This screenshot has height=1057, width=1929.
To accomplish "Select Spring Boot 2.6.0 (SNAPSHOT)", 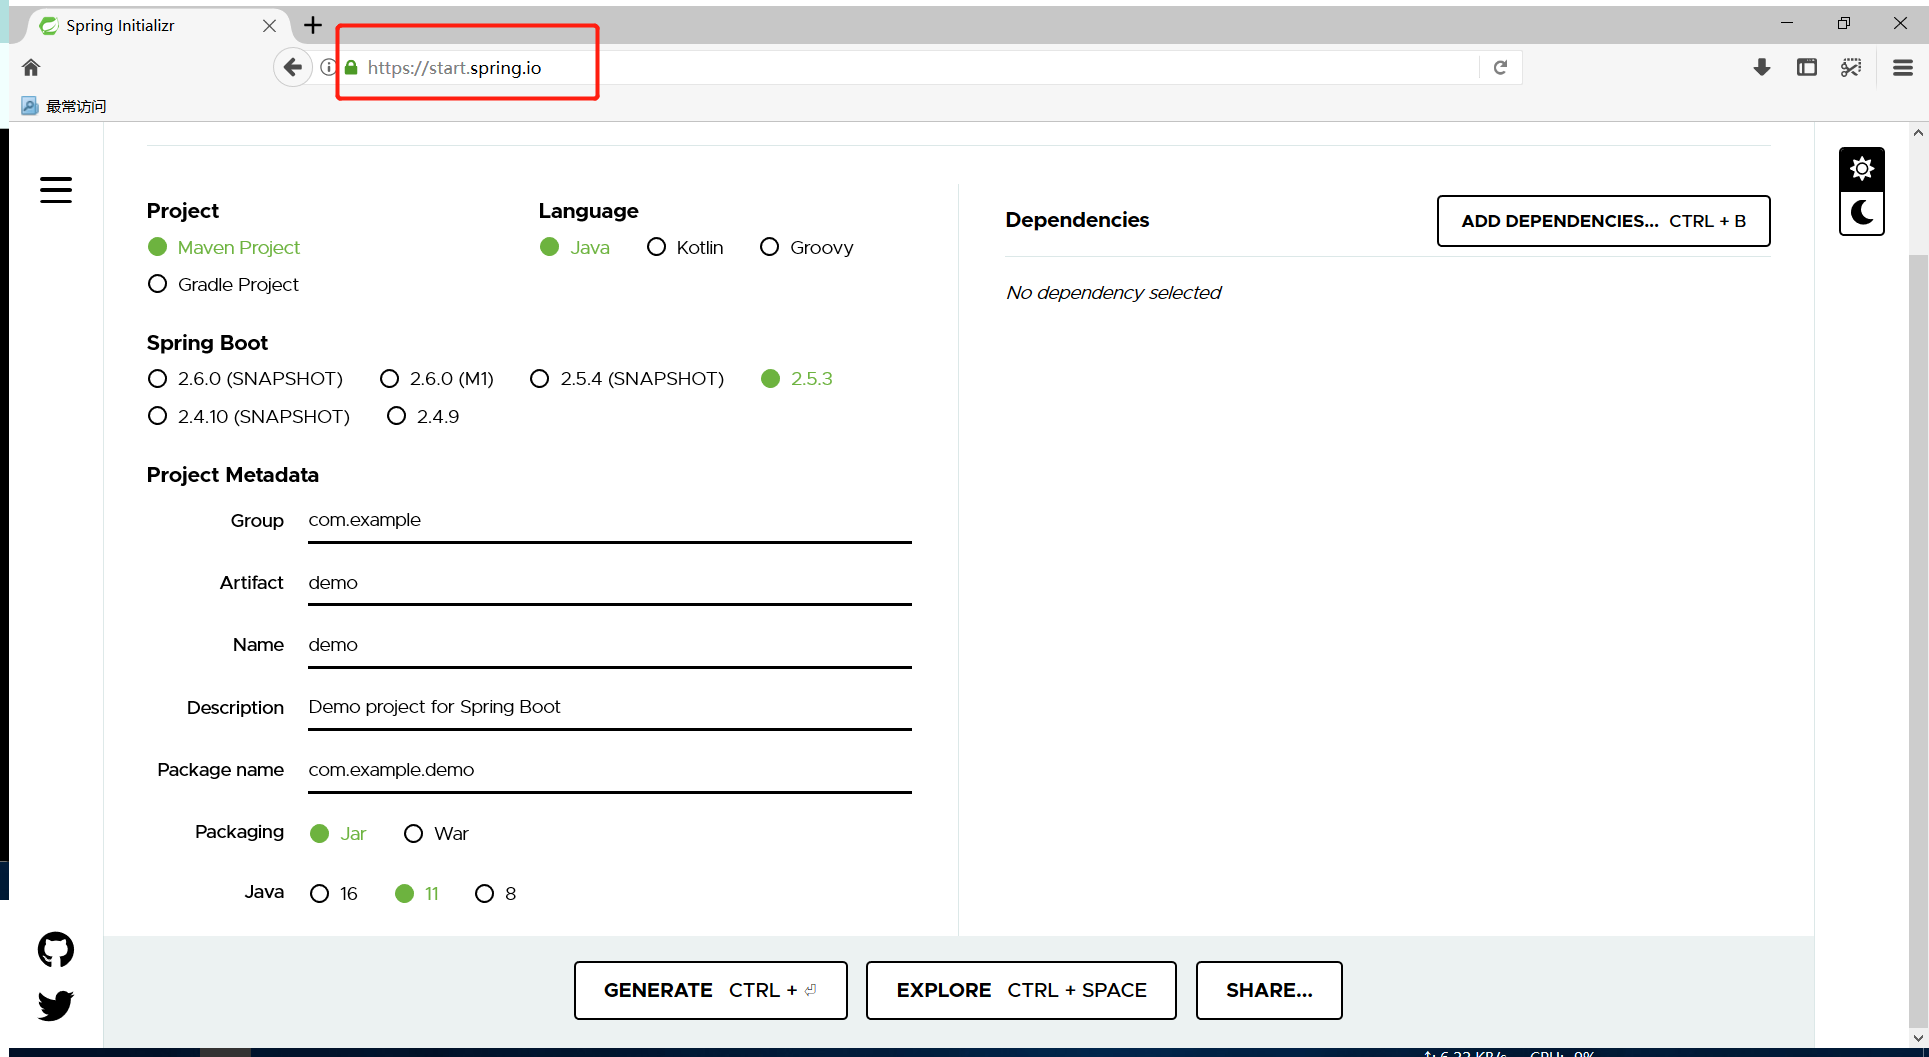I will (x=245, y=379).
